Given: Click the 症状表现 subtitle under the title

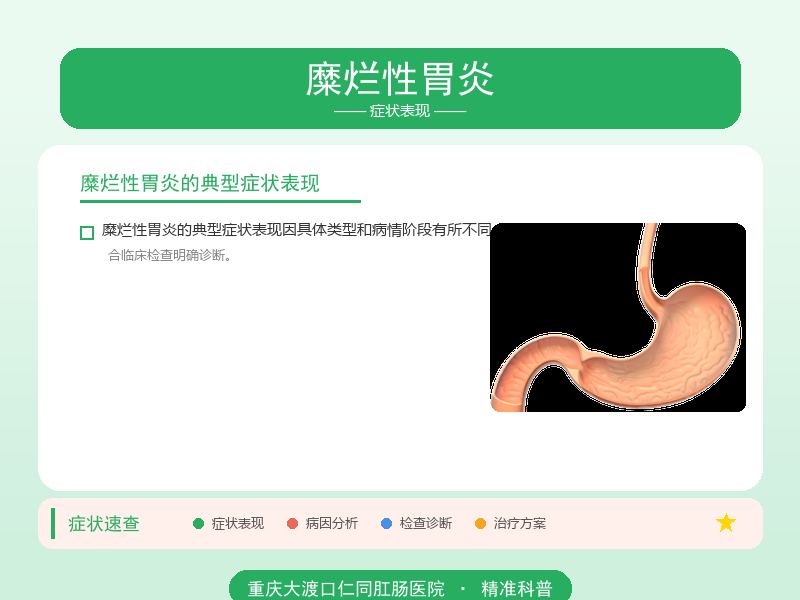Looking at the screenshot, I should pos(400,111).
